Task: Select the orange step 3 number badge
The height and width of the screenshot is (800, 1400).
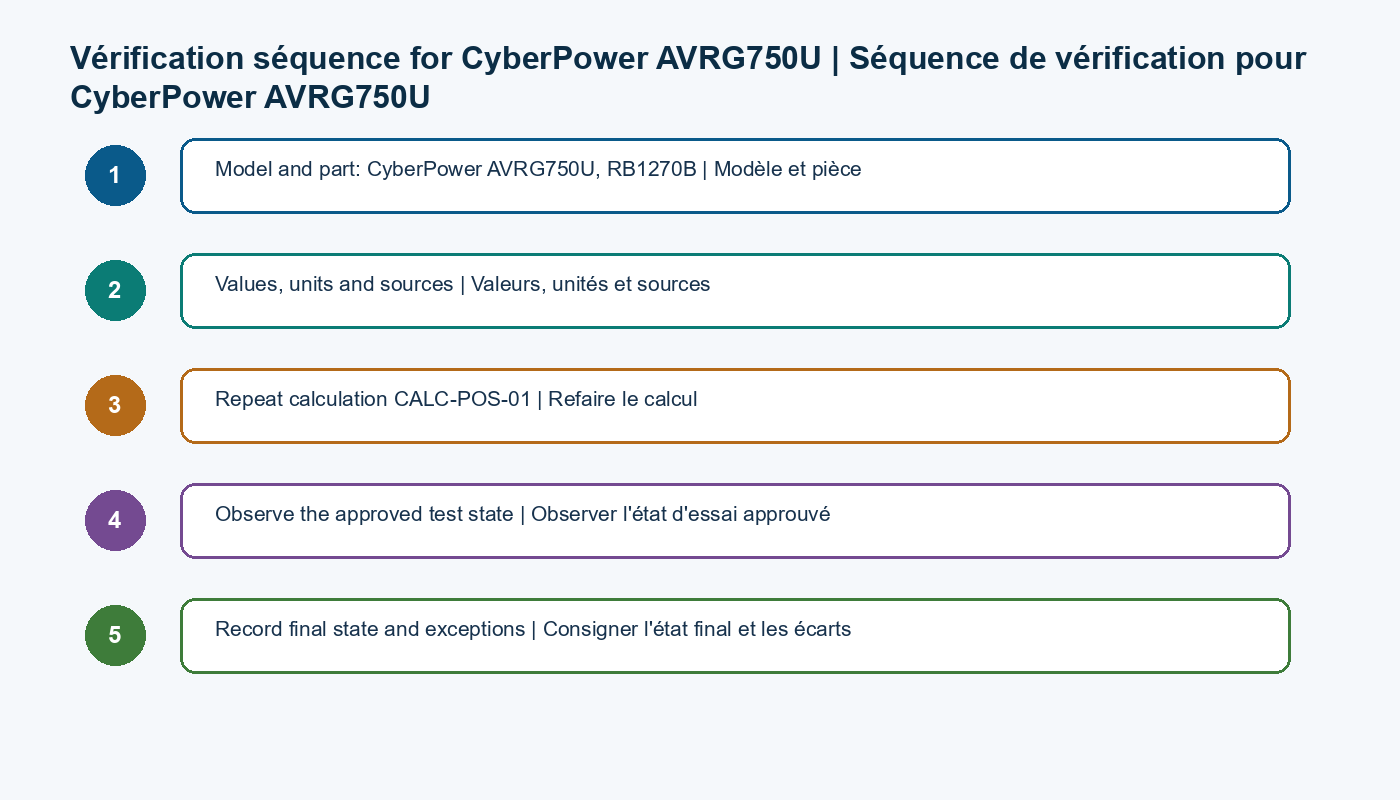Action: click(x=115, y=406)
